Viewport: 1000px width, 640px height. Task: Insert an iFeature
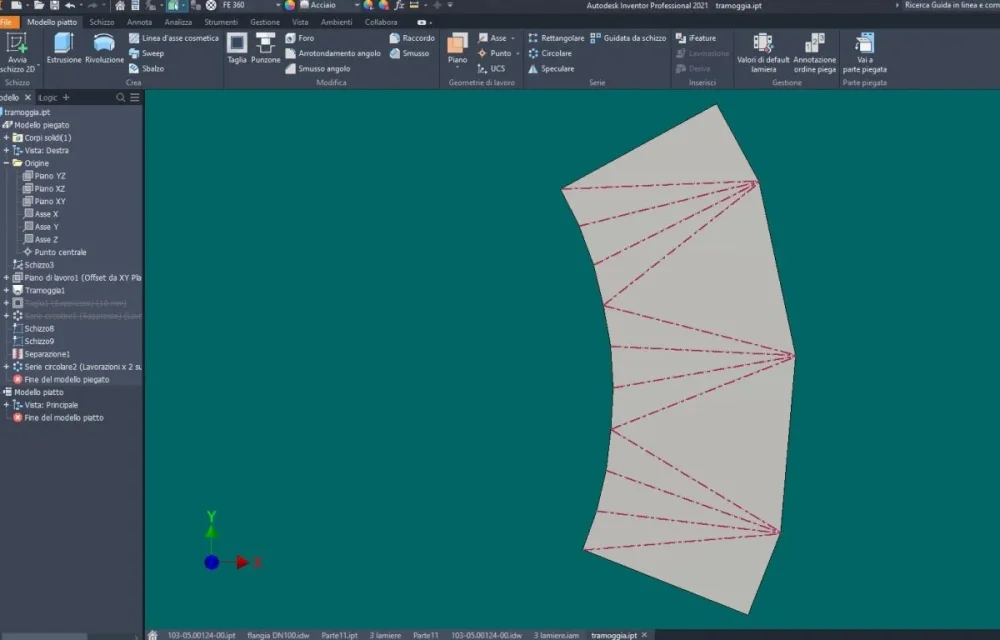[696, 38]
